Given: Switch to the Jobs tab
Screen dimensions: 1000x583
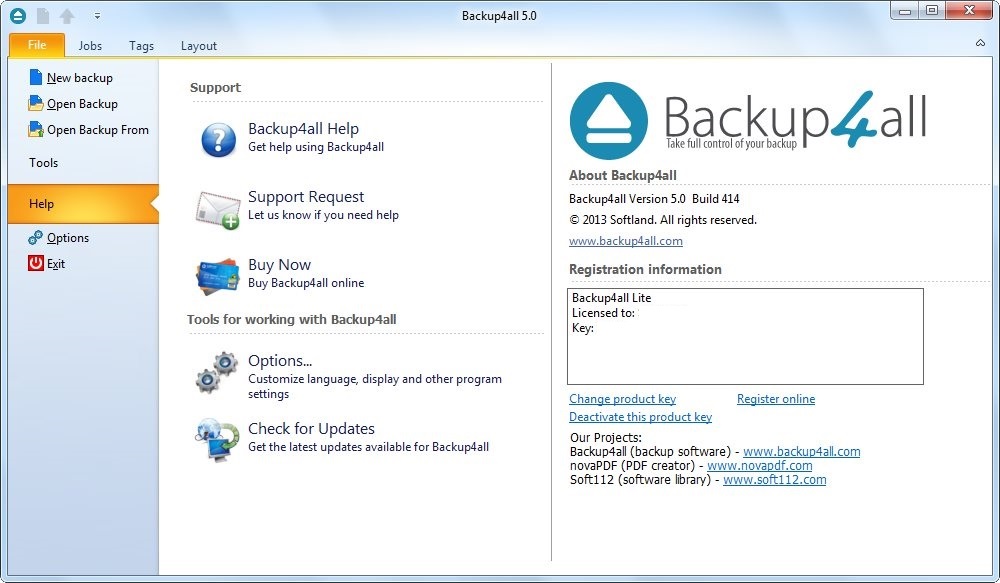Looking at the screenshot, I should [x=90, y=46].
